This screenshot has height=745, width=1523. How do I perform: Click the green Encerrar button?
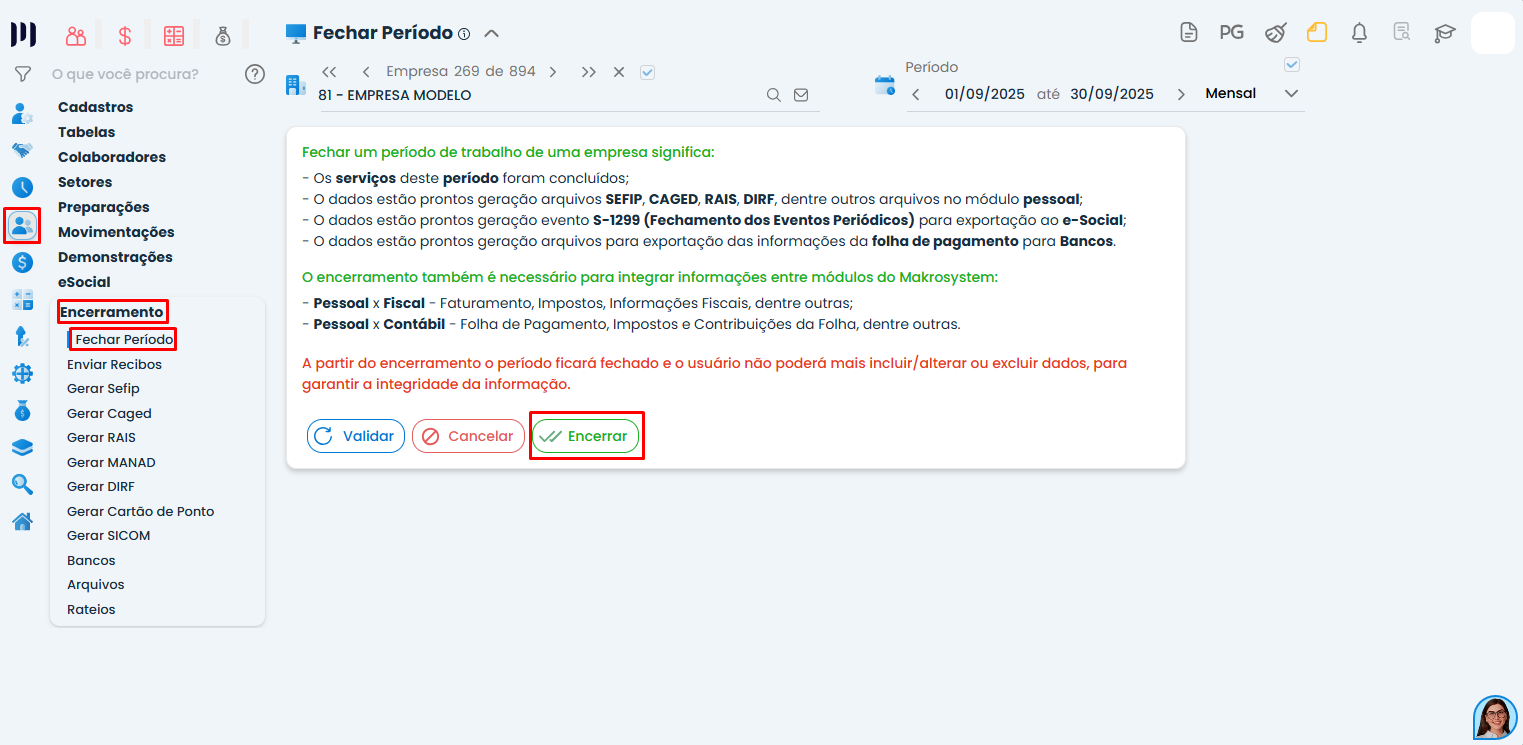point(585,436)
